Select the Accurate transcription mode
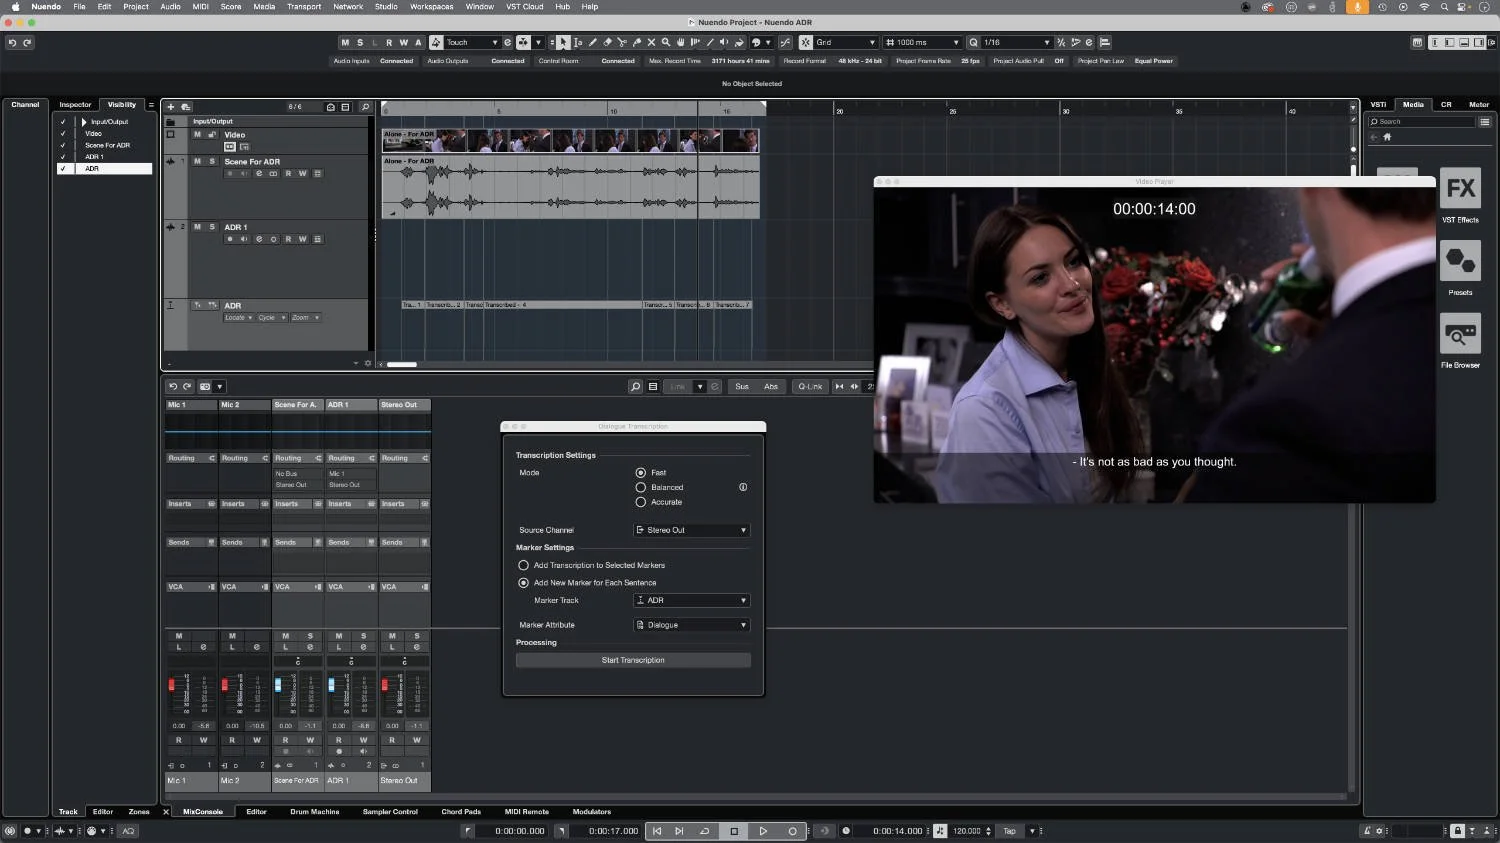1500x843 pixels. (x=641, y=502)
